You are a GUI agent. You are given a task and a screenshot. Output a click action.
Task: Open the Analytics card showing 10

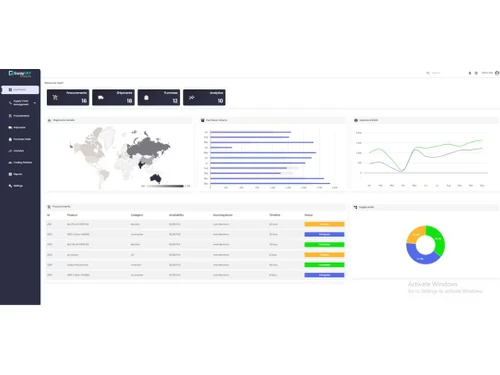(x=204, y=97)
